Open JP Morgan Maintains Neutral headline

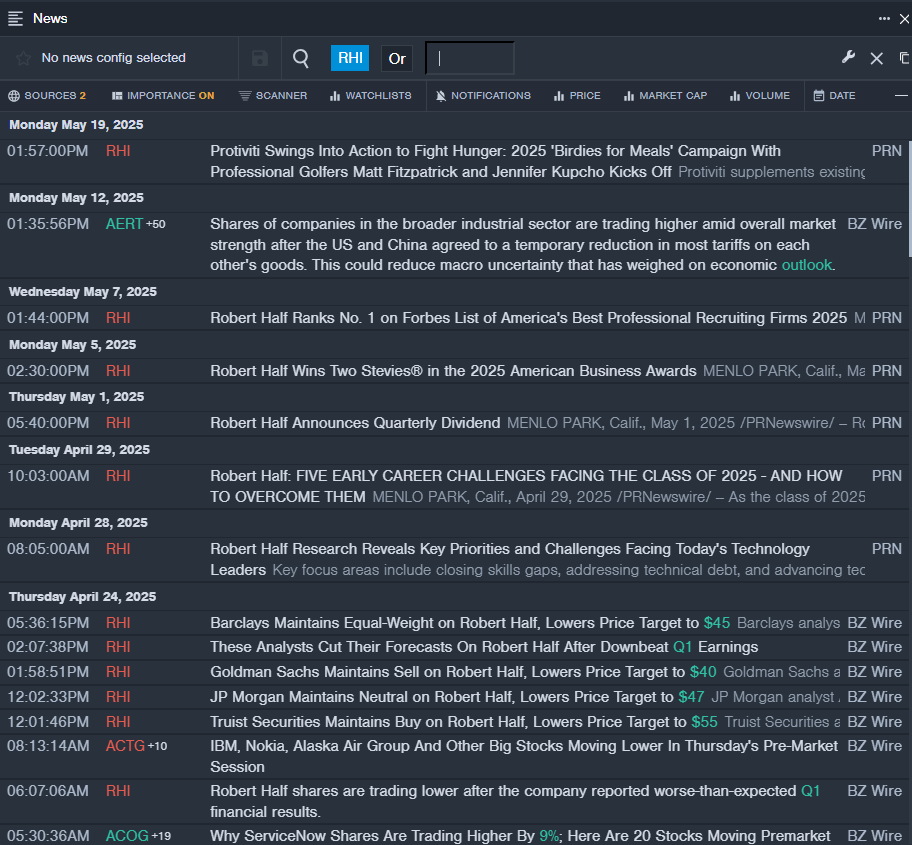coord(457,697)
